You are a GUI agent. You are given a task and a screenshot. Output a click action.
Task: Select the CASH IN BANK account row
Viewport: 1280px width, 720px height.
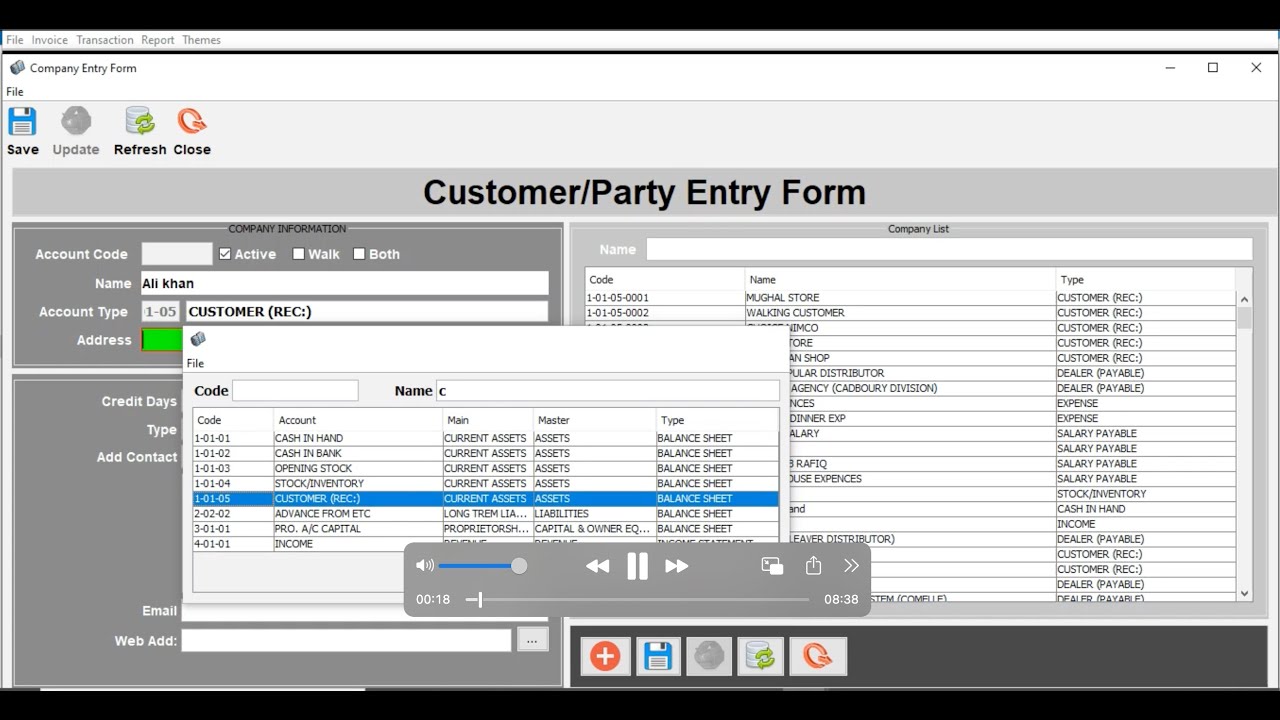[485, 453]
